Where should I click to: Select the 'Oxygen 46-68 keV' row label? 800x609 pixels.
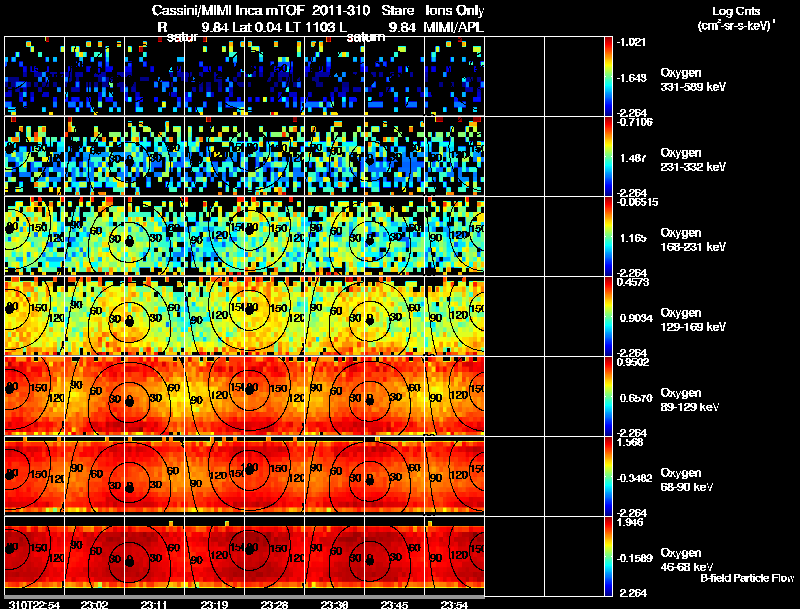[687, 560]
